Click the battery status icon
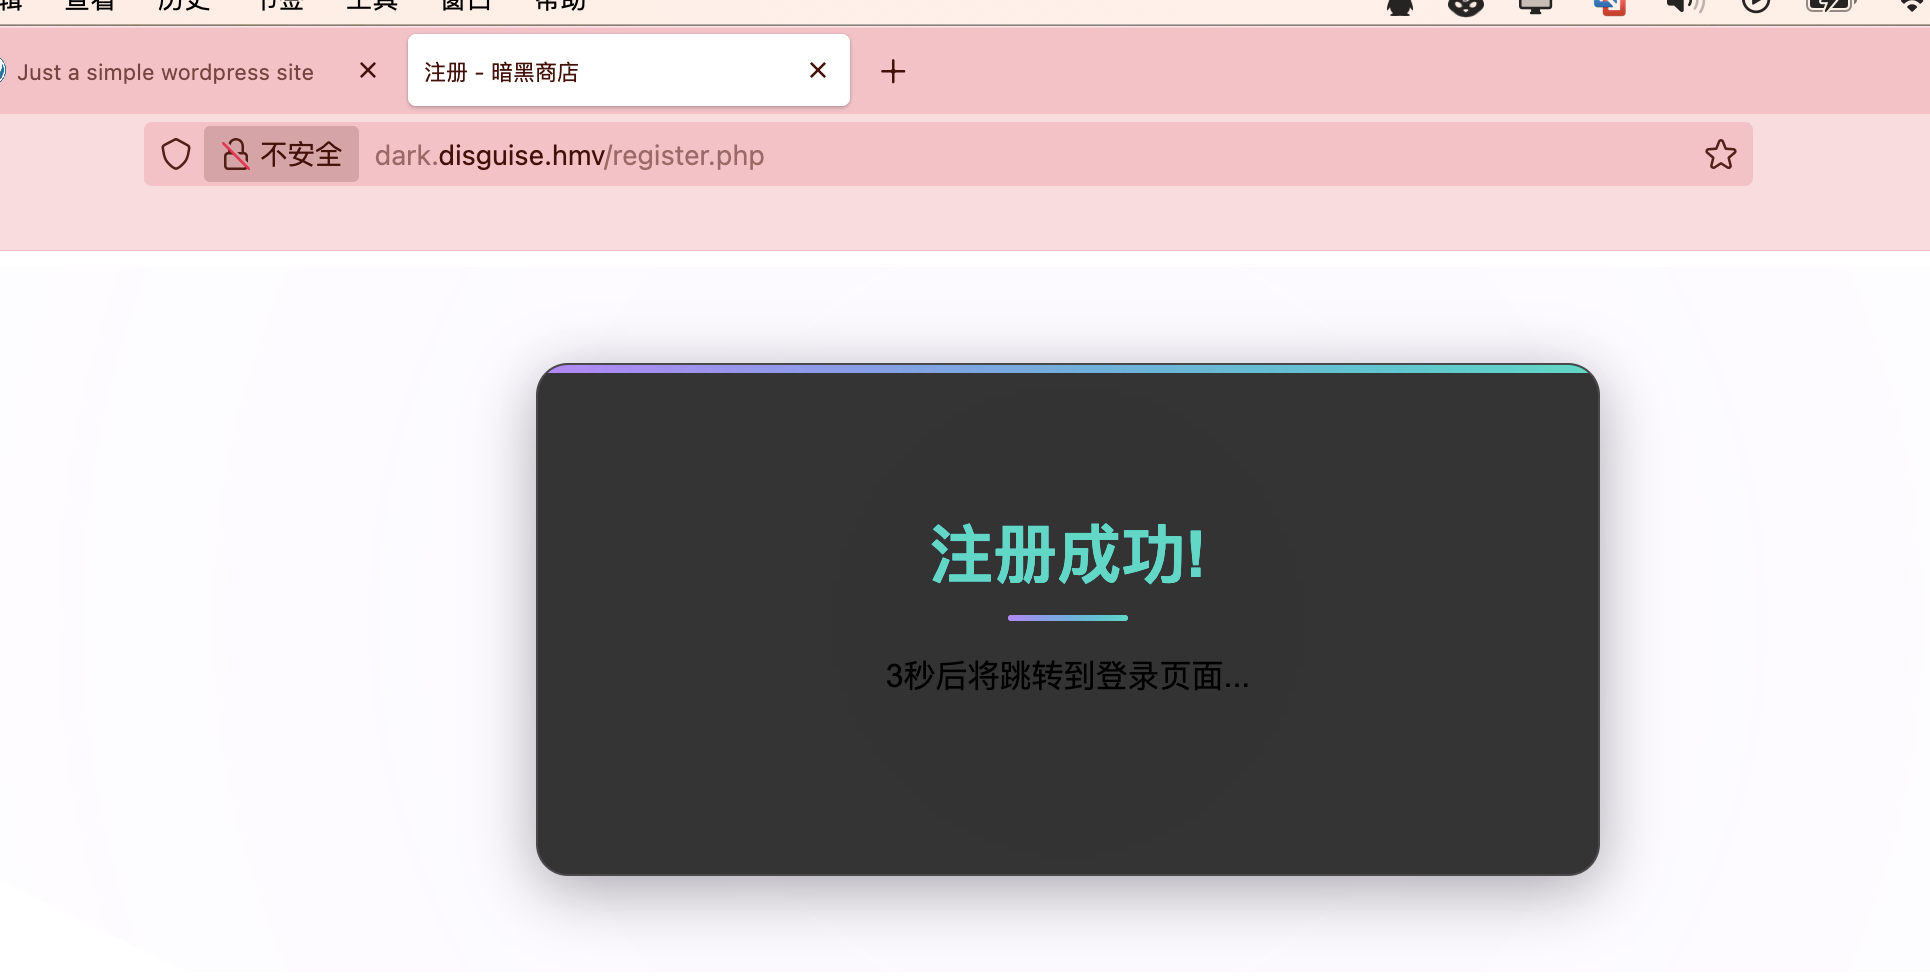The width and height of the screenshot is (1930, 976). [x=1832, y=4]
